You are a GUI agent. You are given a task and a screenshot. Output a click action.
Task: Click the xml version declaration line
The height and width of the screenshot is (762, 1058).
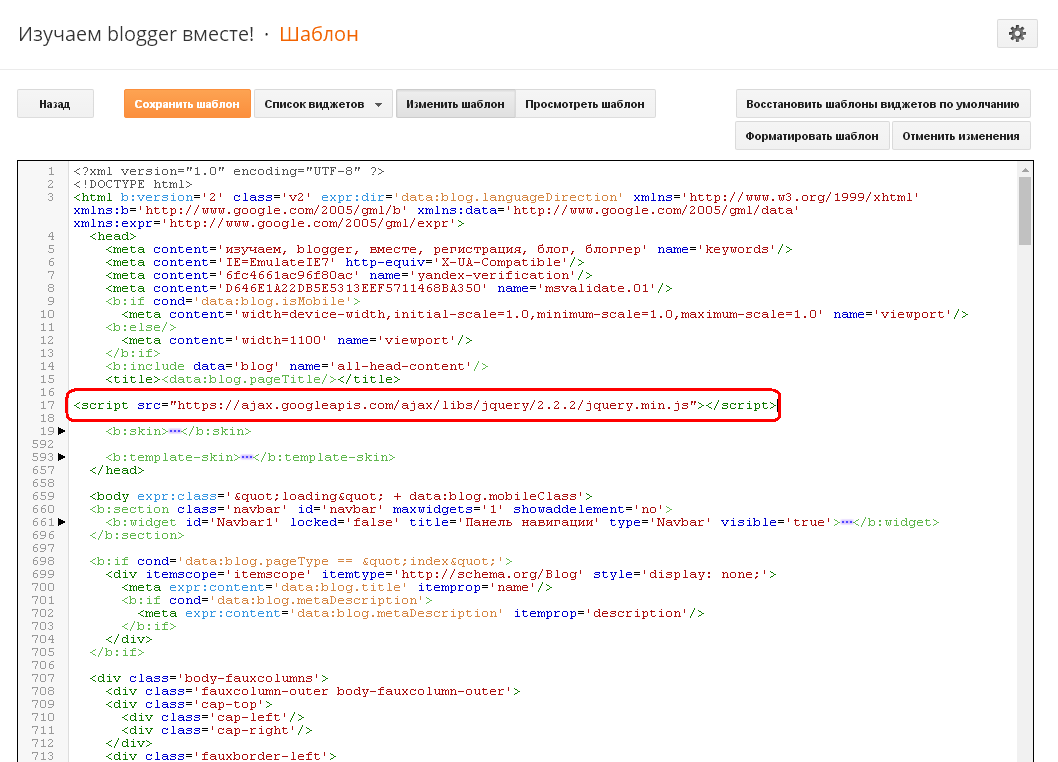pos(229,171)
